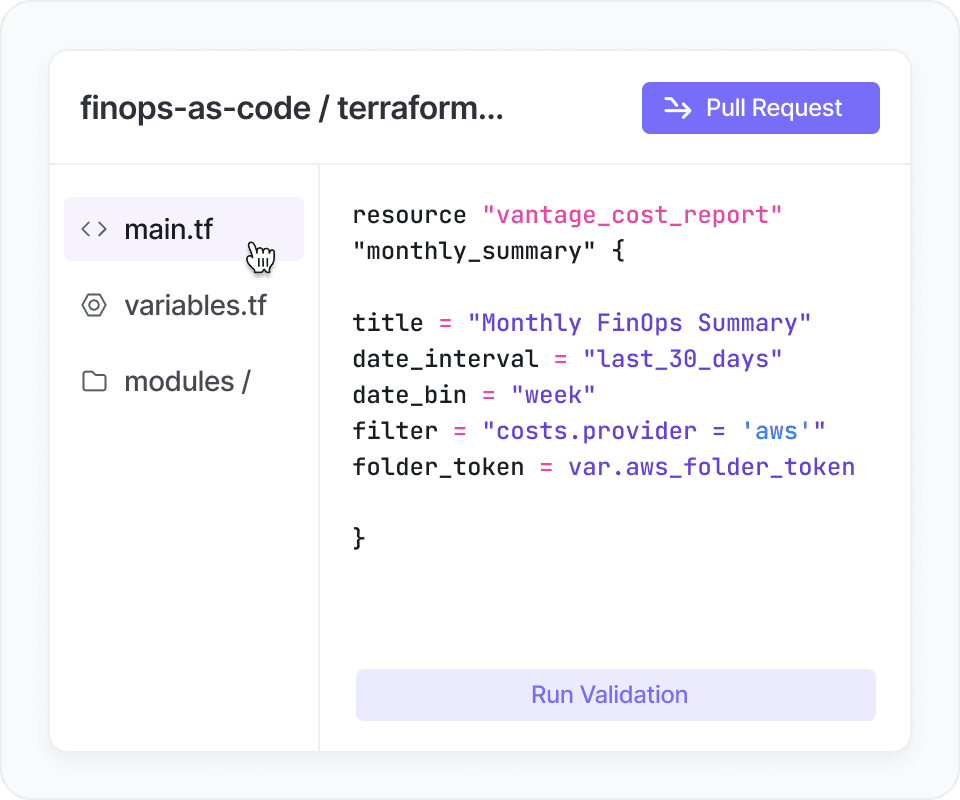Click the merge arrow icon on Pull Request

[678, 109]
